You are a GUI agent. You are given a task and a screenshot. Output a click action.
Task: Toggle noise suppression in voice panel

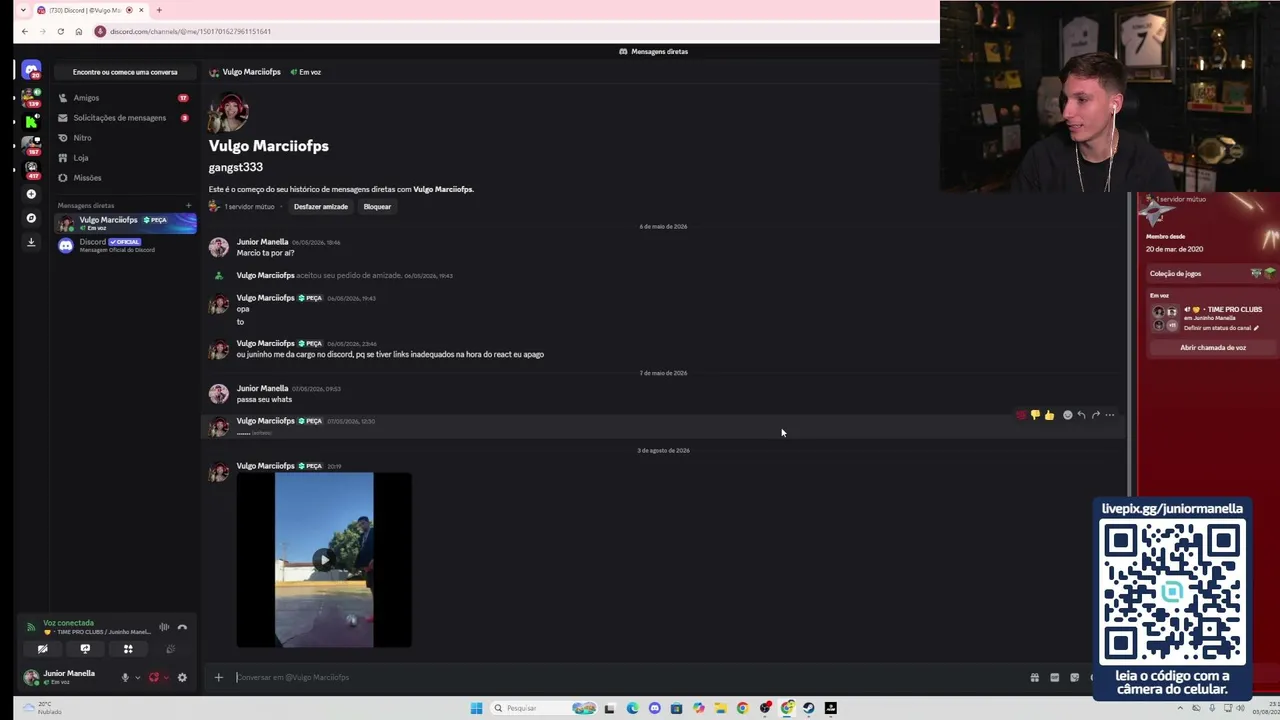pos(164,627)
